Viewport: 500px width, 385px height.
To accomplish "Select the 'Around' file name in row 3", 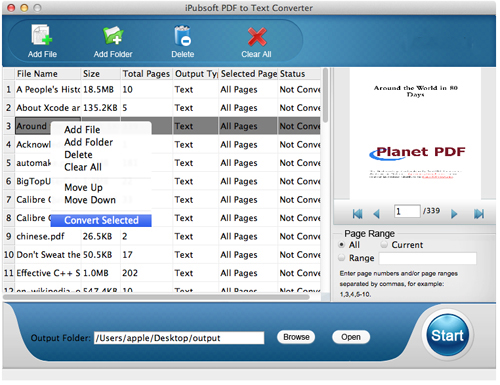I will pyautogui.click(x=32, y=126).
